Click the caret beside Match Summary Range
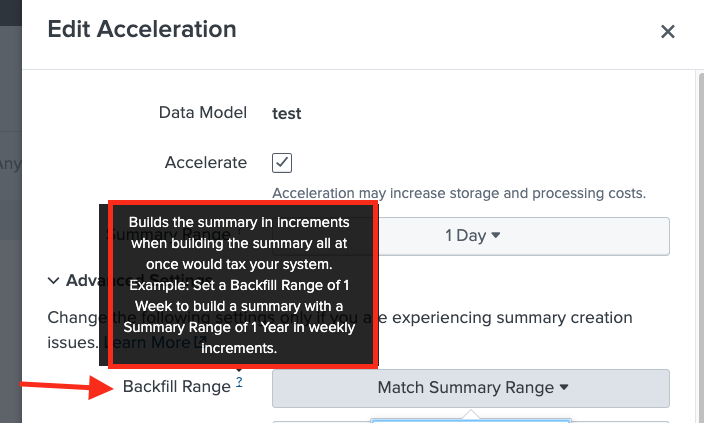 click(564, 387)
